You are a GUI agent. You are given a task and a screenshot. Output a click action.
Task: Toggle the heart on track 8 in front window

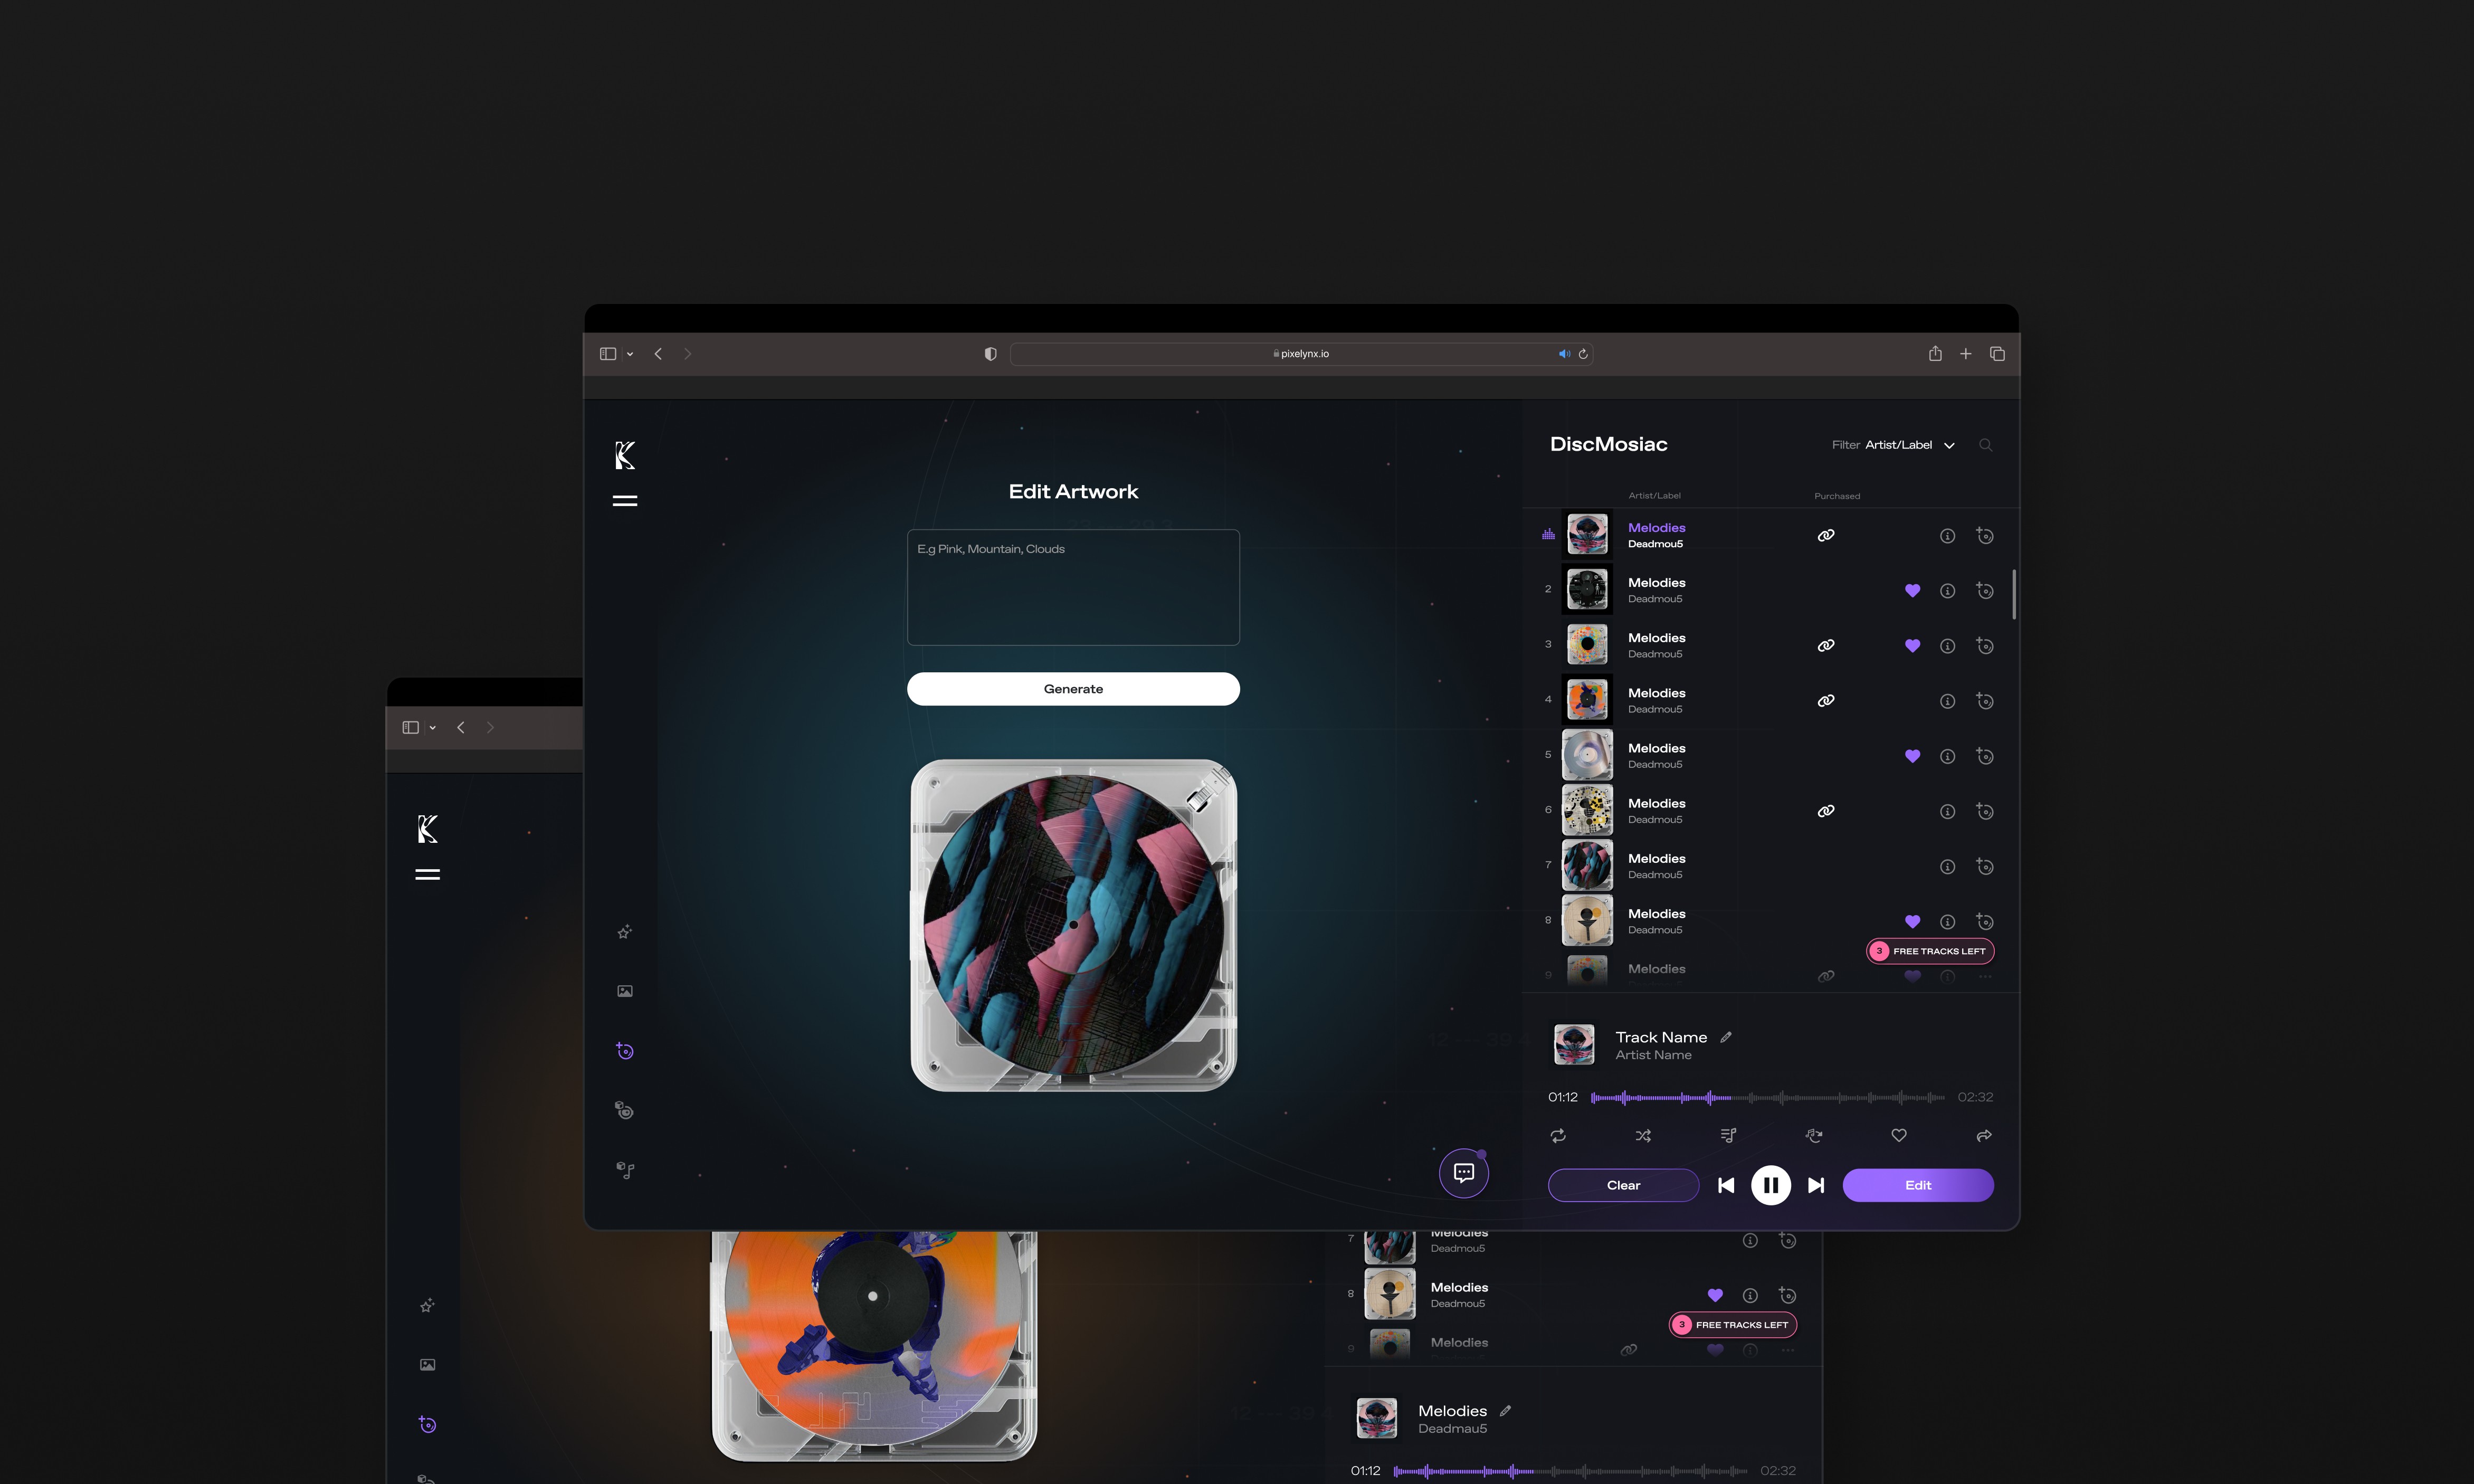1913,922
